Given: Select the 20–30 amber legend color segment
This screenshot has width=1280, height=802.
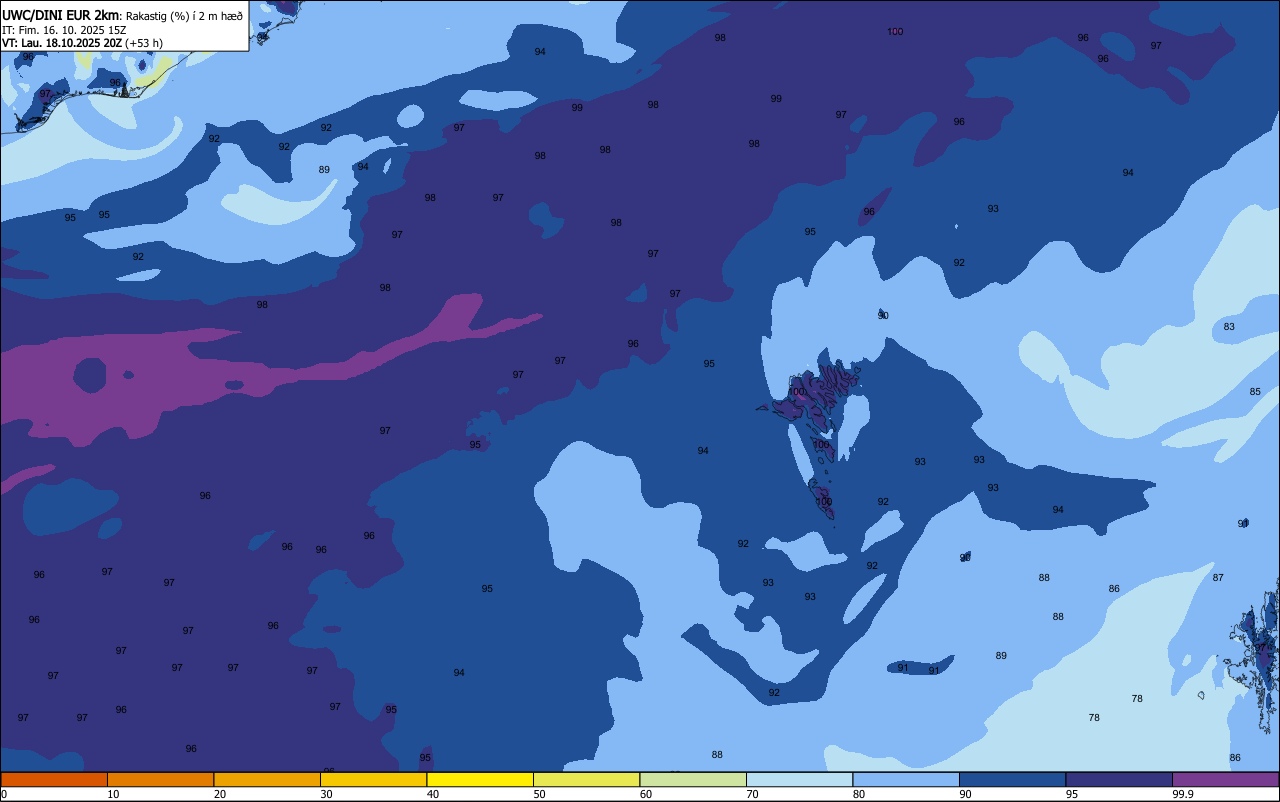Looking at the screenshot, I should tap(267, 779).
